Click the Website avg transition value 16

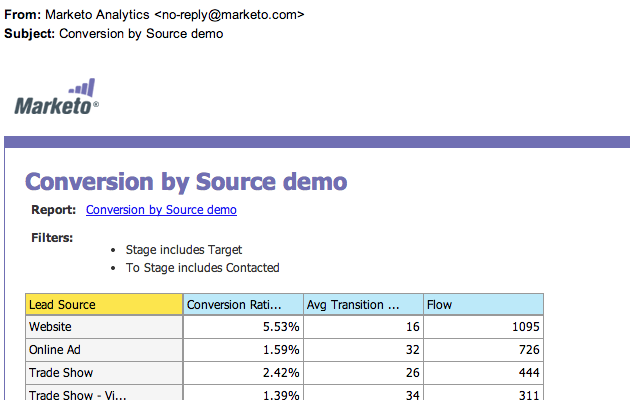(x=363, y=327)
